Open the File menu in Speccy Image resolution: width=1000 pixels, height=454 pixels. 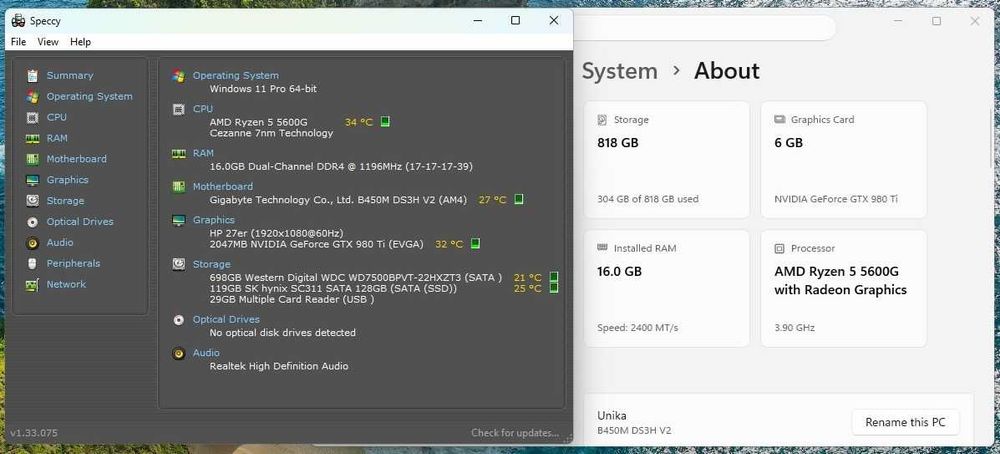[x=18, y=42]
